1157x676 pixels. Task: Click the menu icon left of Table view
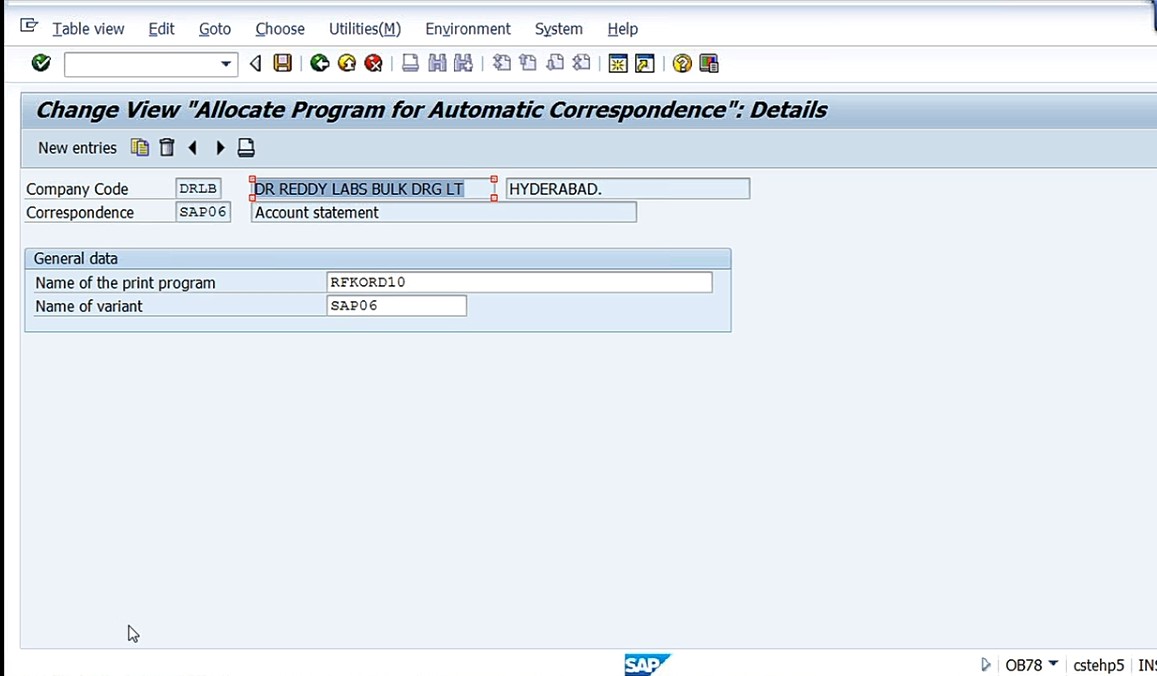29,27
